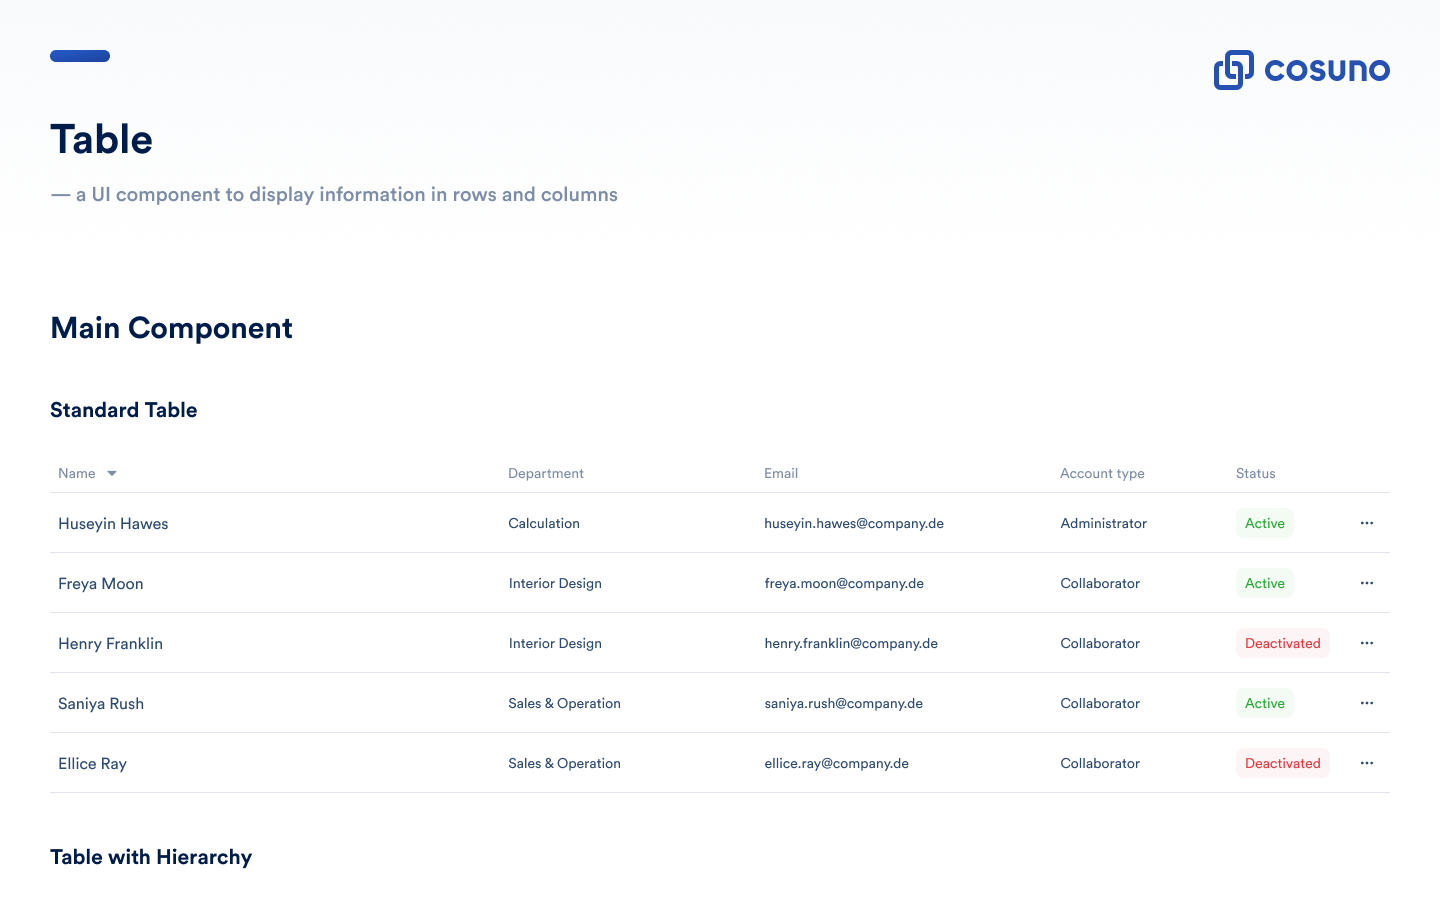Click the Email column header
Viewport: 1440px width, 900px height.
(781, 474)
